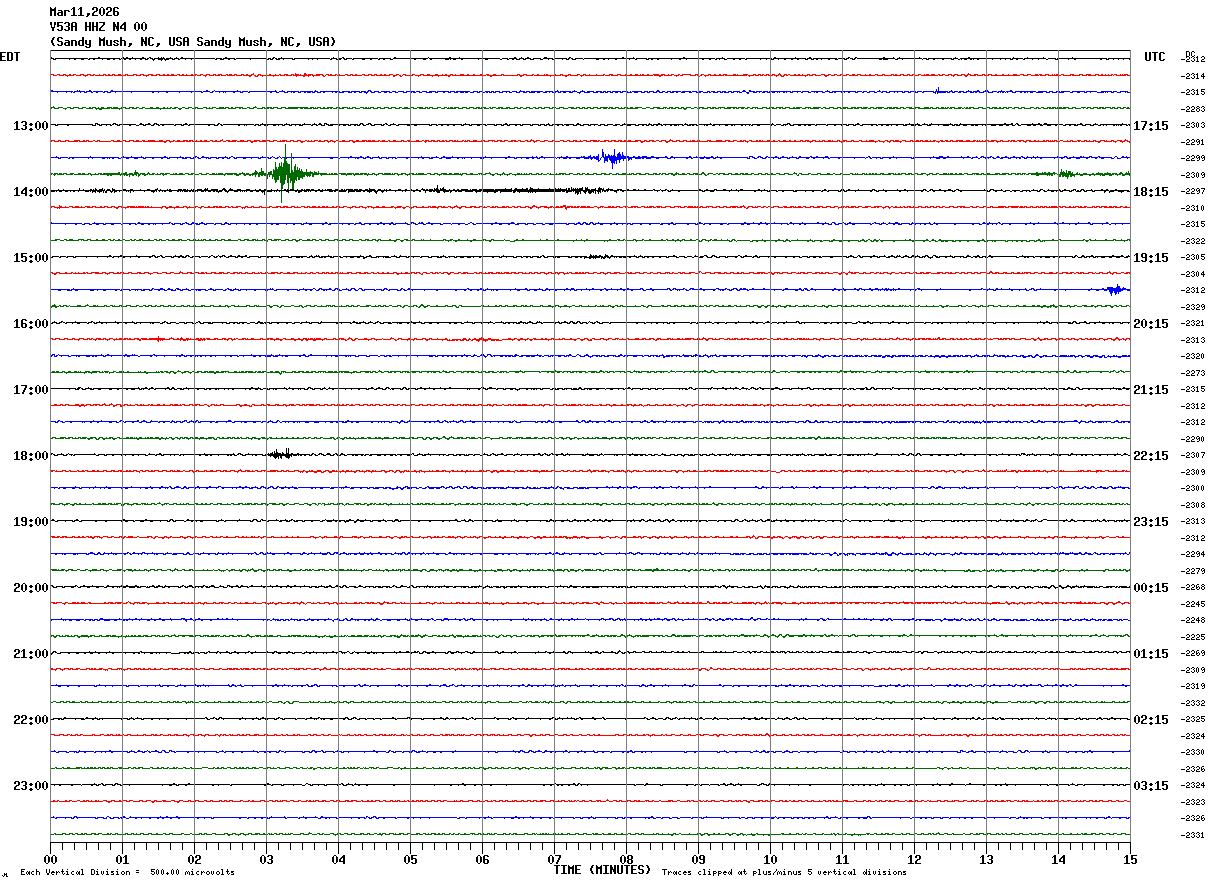The height and width of the screenshot is (886, 1210).
Task: Click the vertical division 500.00 microvolts note
Action: (127, 873)
